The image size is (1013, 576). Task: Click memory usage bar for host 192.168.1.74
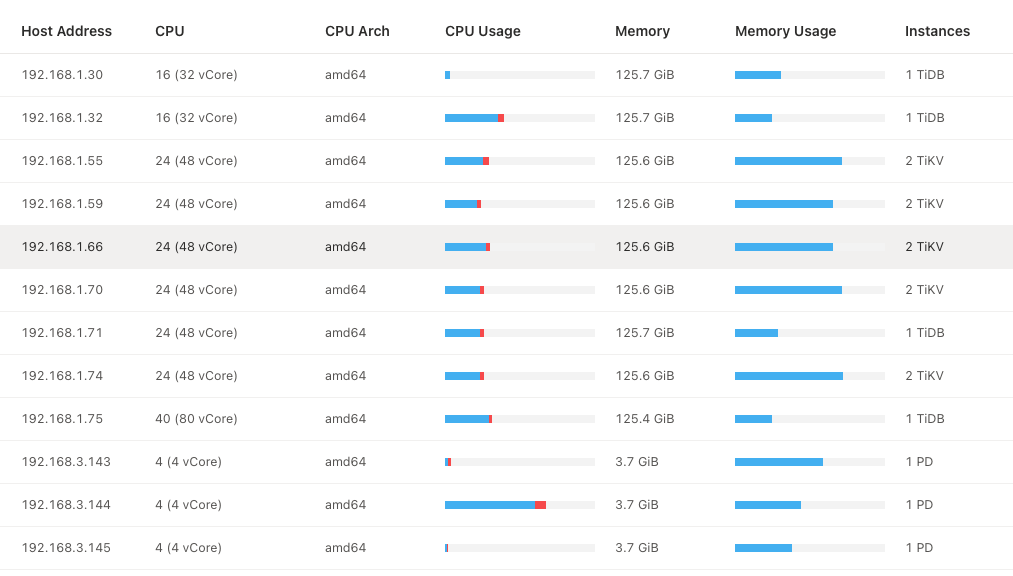tap(810, 376)
